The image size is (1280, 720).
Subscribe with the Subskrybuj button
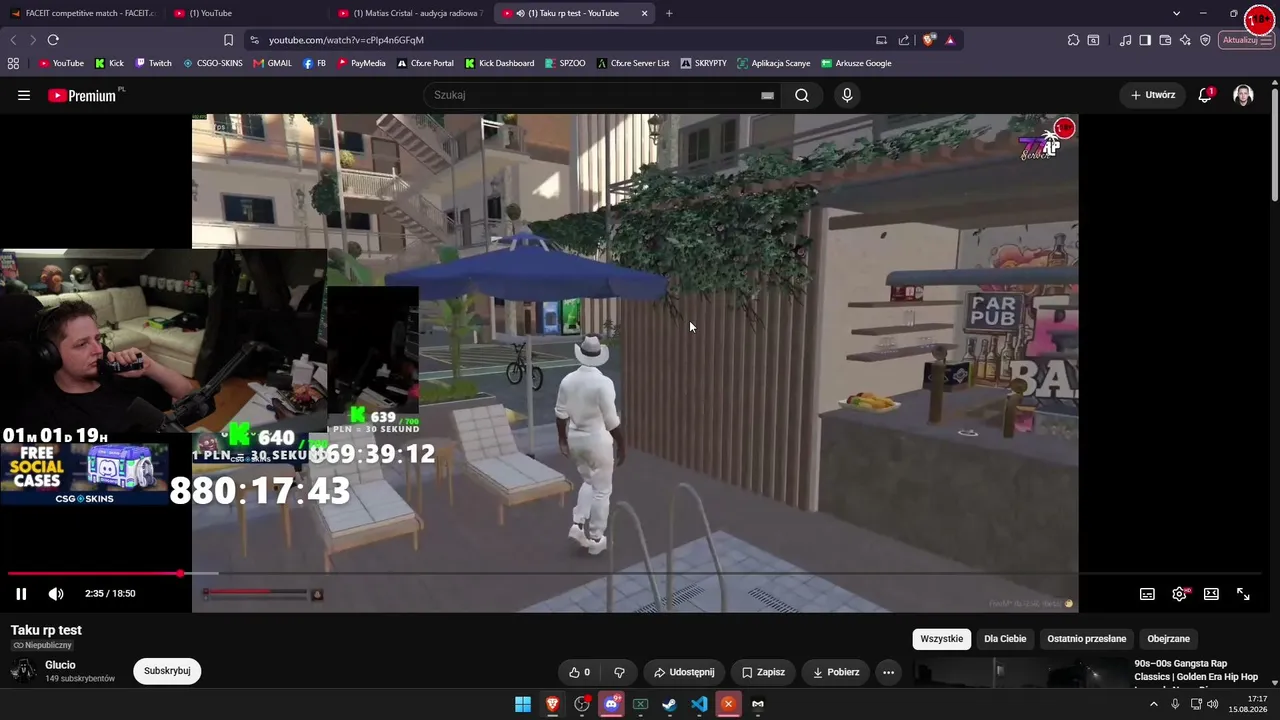pyautogui.click(x=167, y=671)
